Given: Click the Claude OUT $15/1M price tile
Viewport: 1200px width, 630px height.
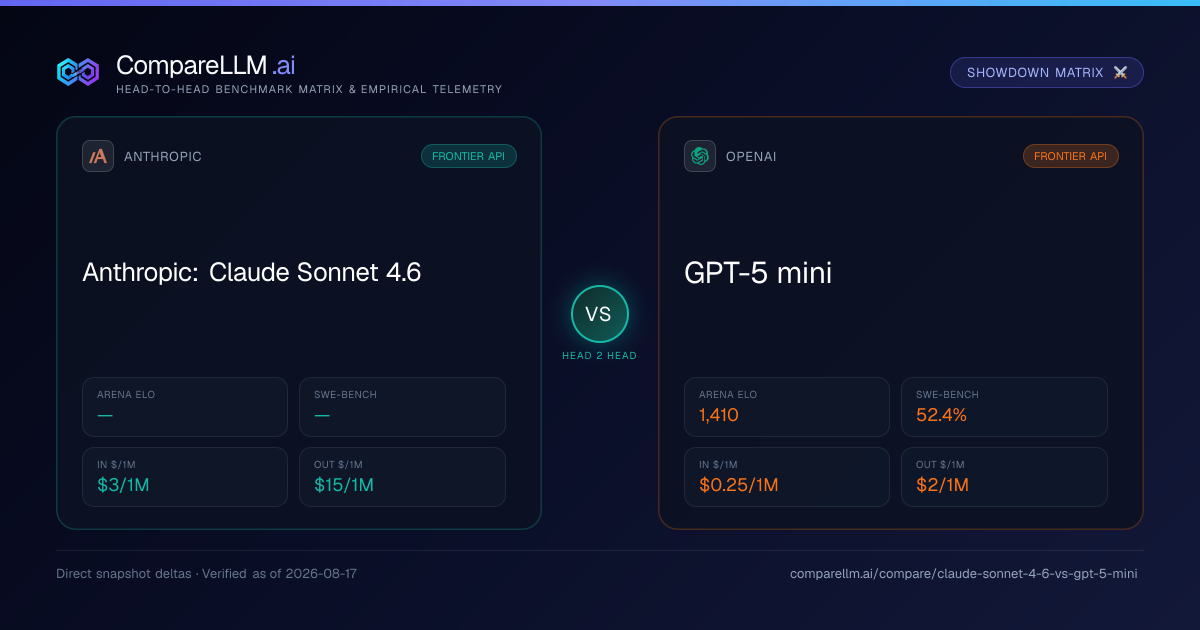Looking at the screenshot, I should pyautogui.click(x=402, y=477).
